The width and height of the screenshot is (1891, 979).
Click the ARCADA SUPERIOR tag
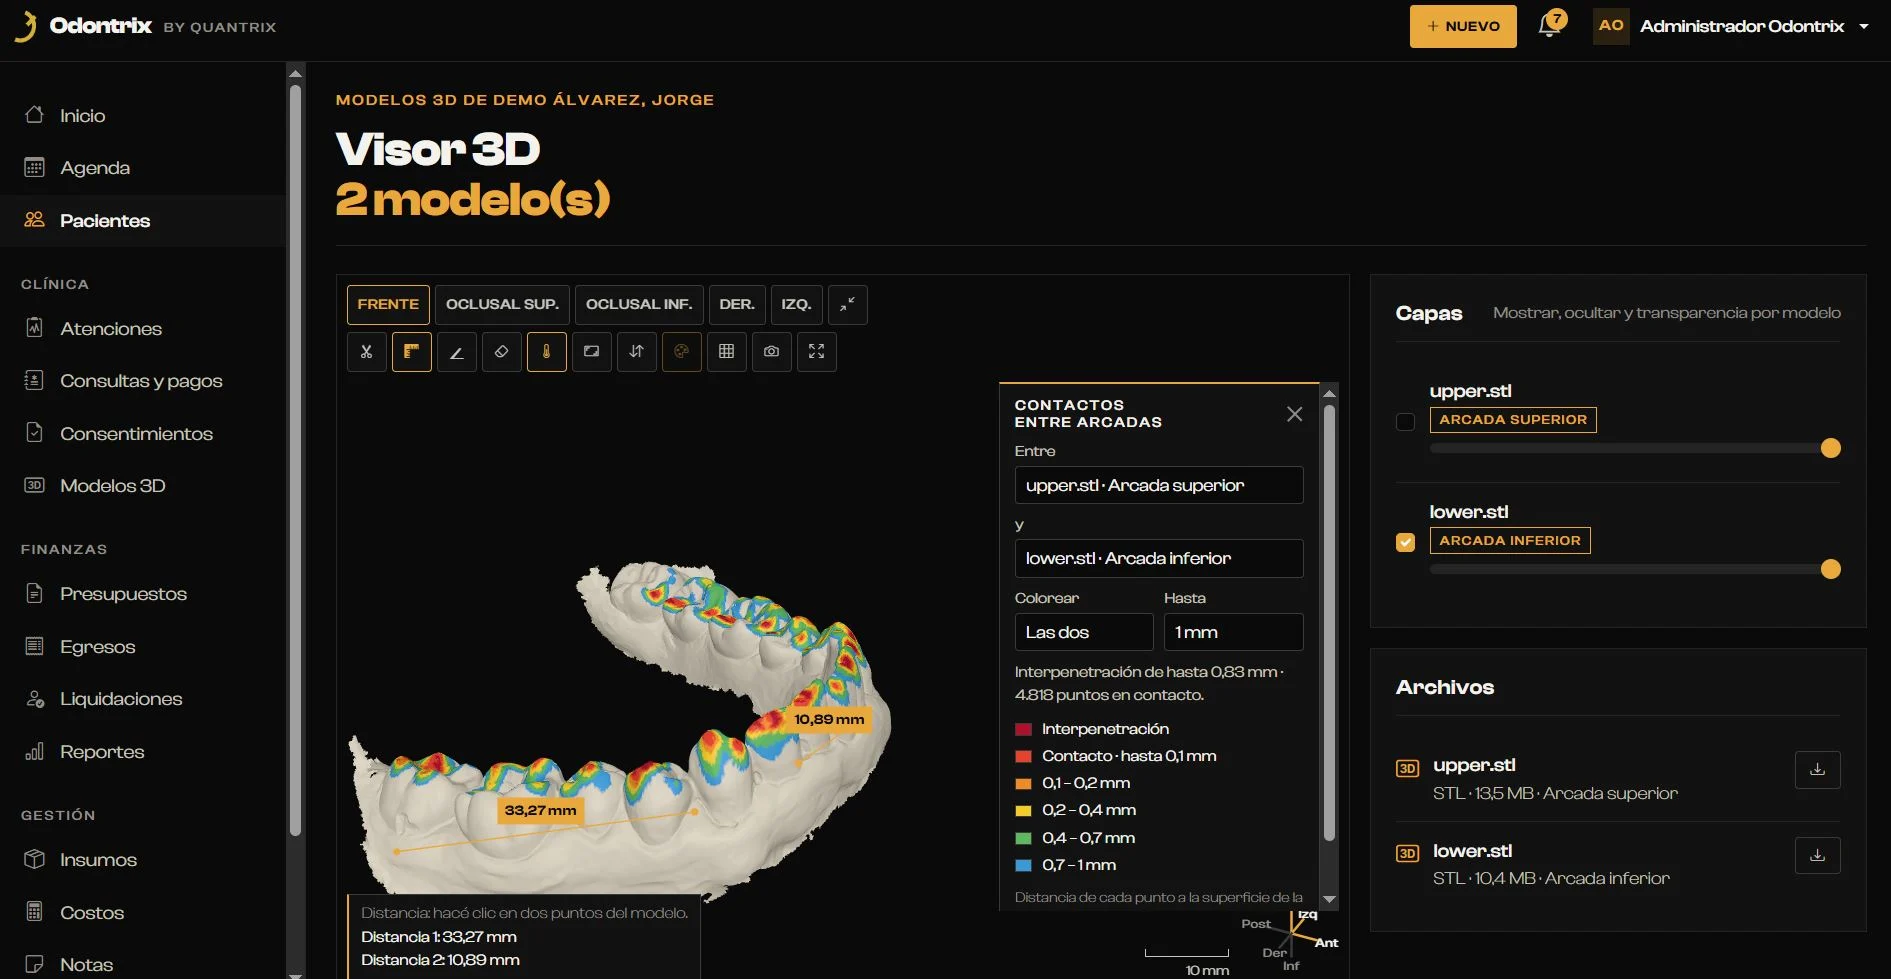click(x=1513, y=420)
